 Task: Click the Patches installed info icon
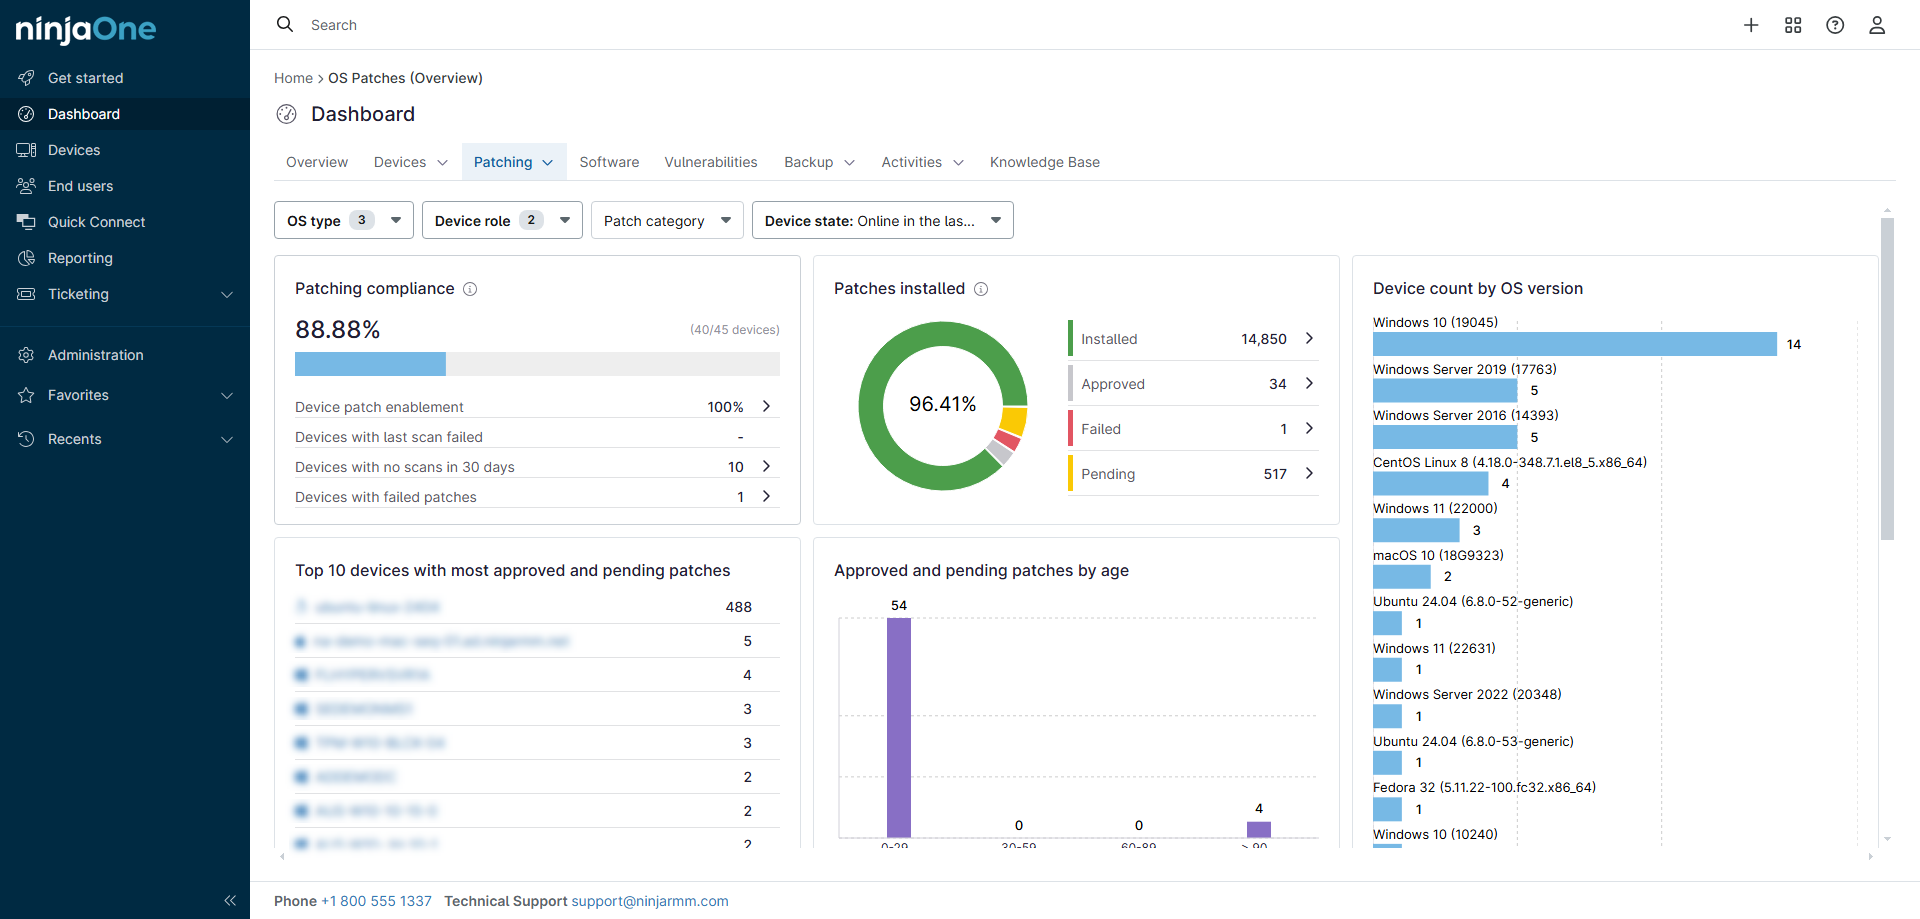coord(981,289)
